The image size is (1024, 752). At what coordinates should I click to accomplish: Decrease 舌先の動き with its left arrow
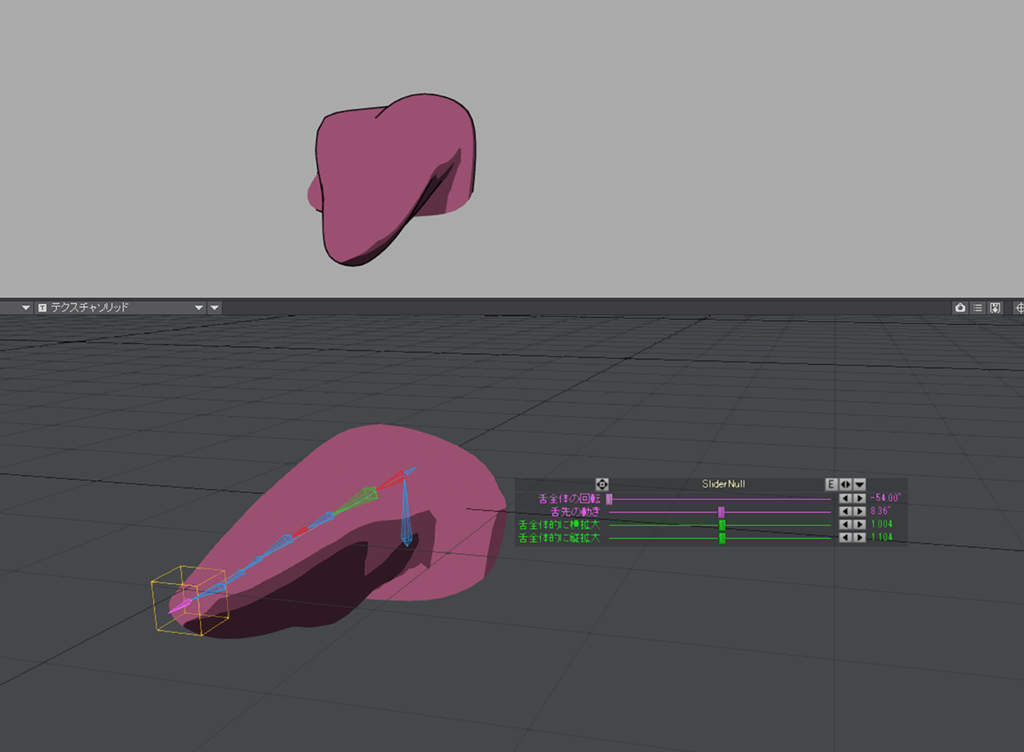(x=846, y=511)
